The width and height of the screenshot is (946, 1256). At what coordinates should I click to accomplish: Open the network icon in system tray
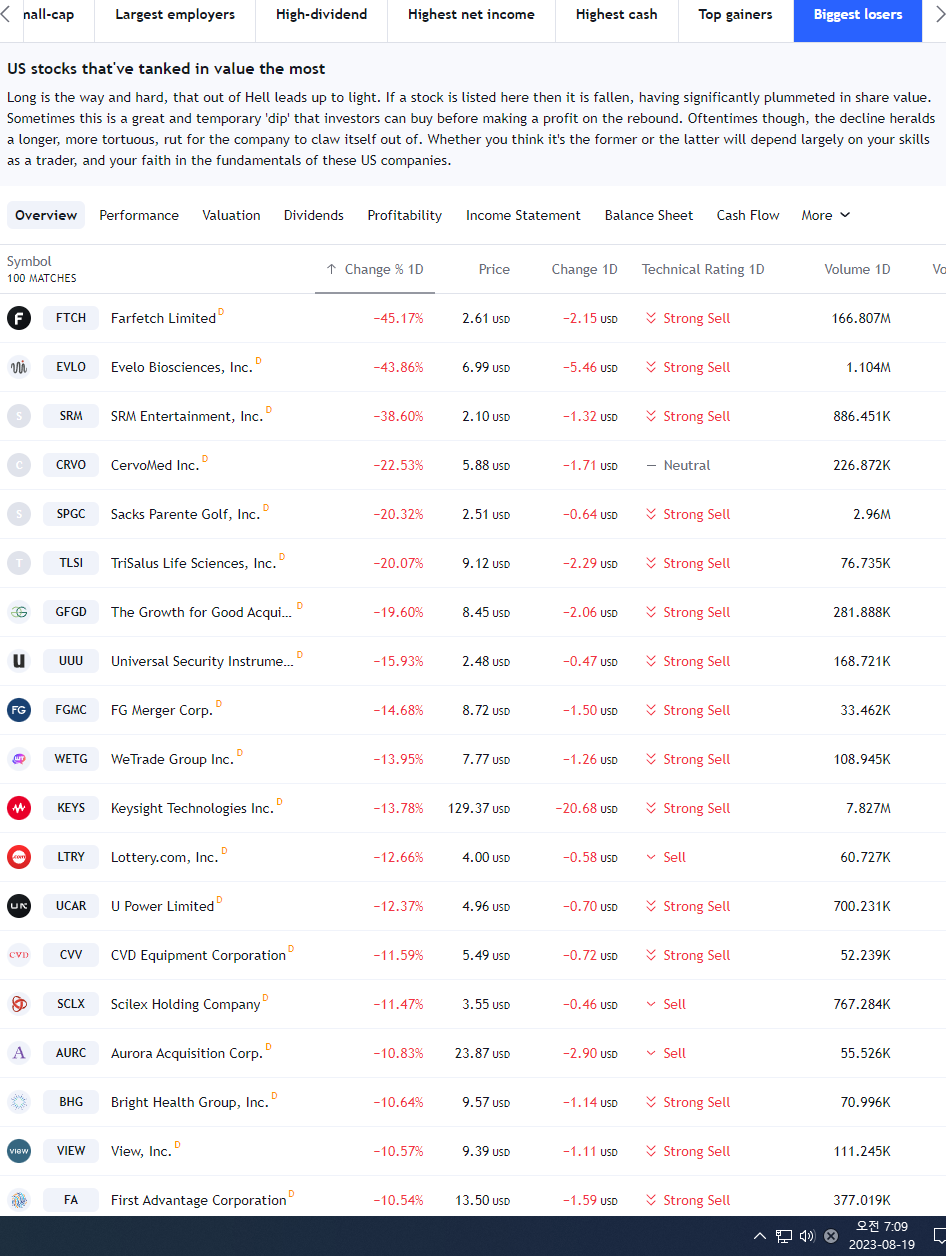tap(783, 1236)
